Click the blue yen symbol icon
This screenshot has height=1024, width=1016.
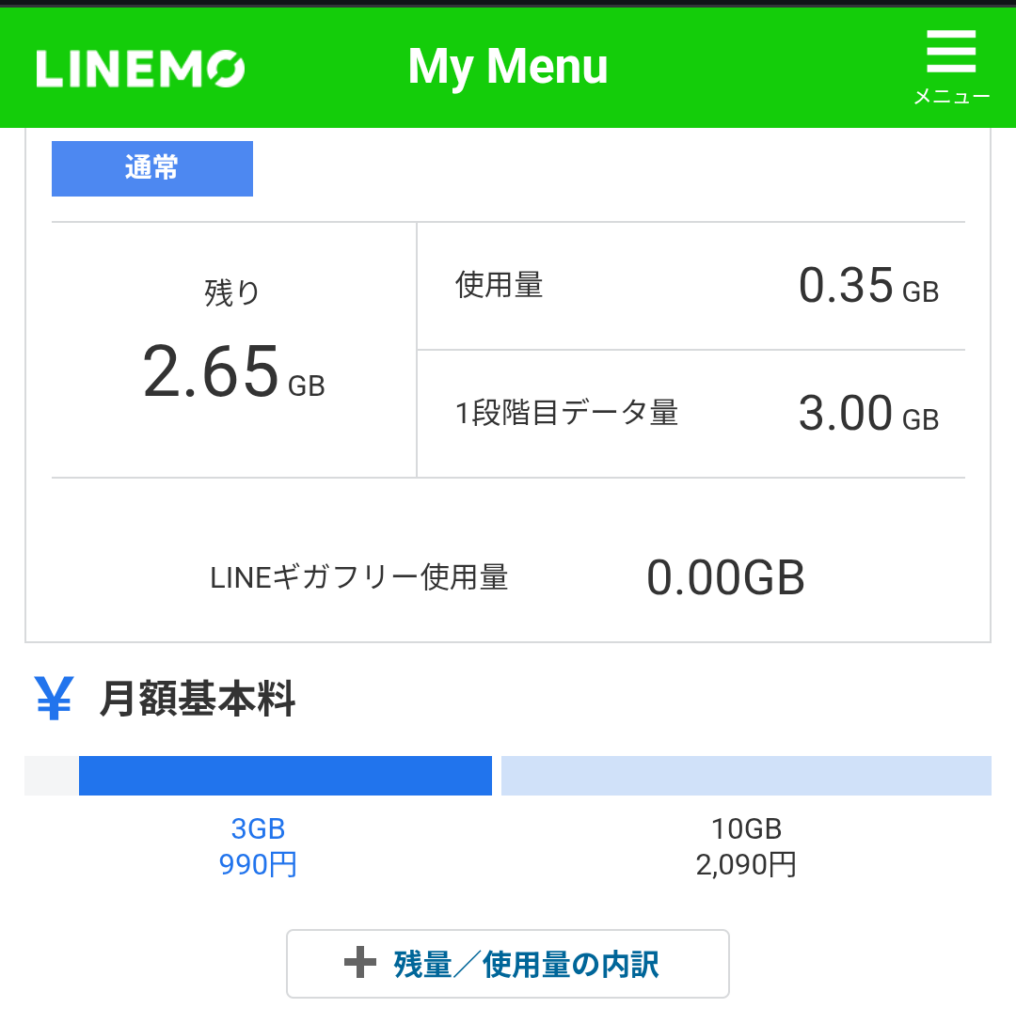tap(54, 698)
